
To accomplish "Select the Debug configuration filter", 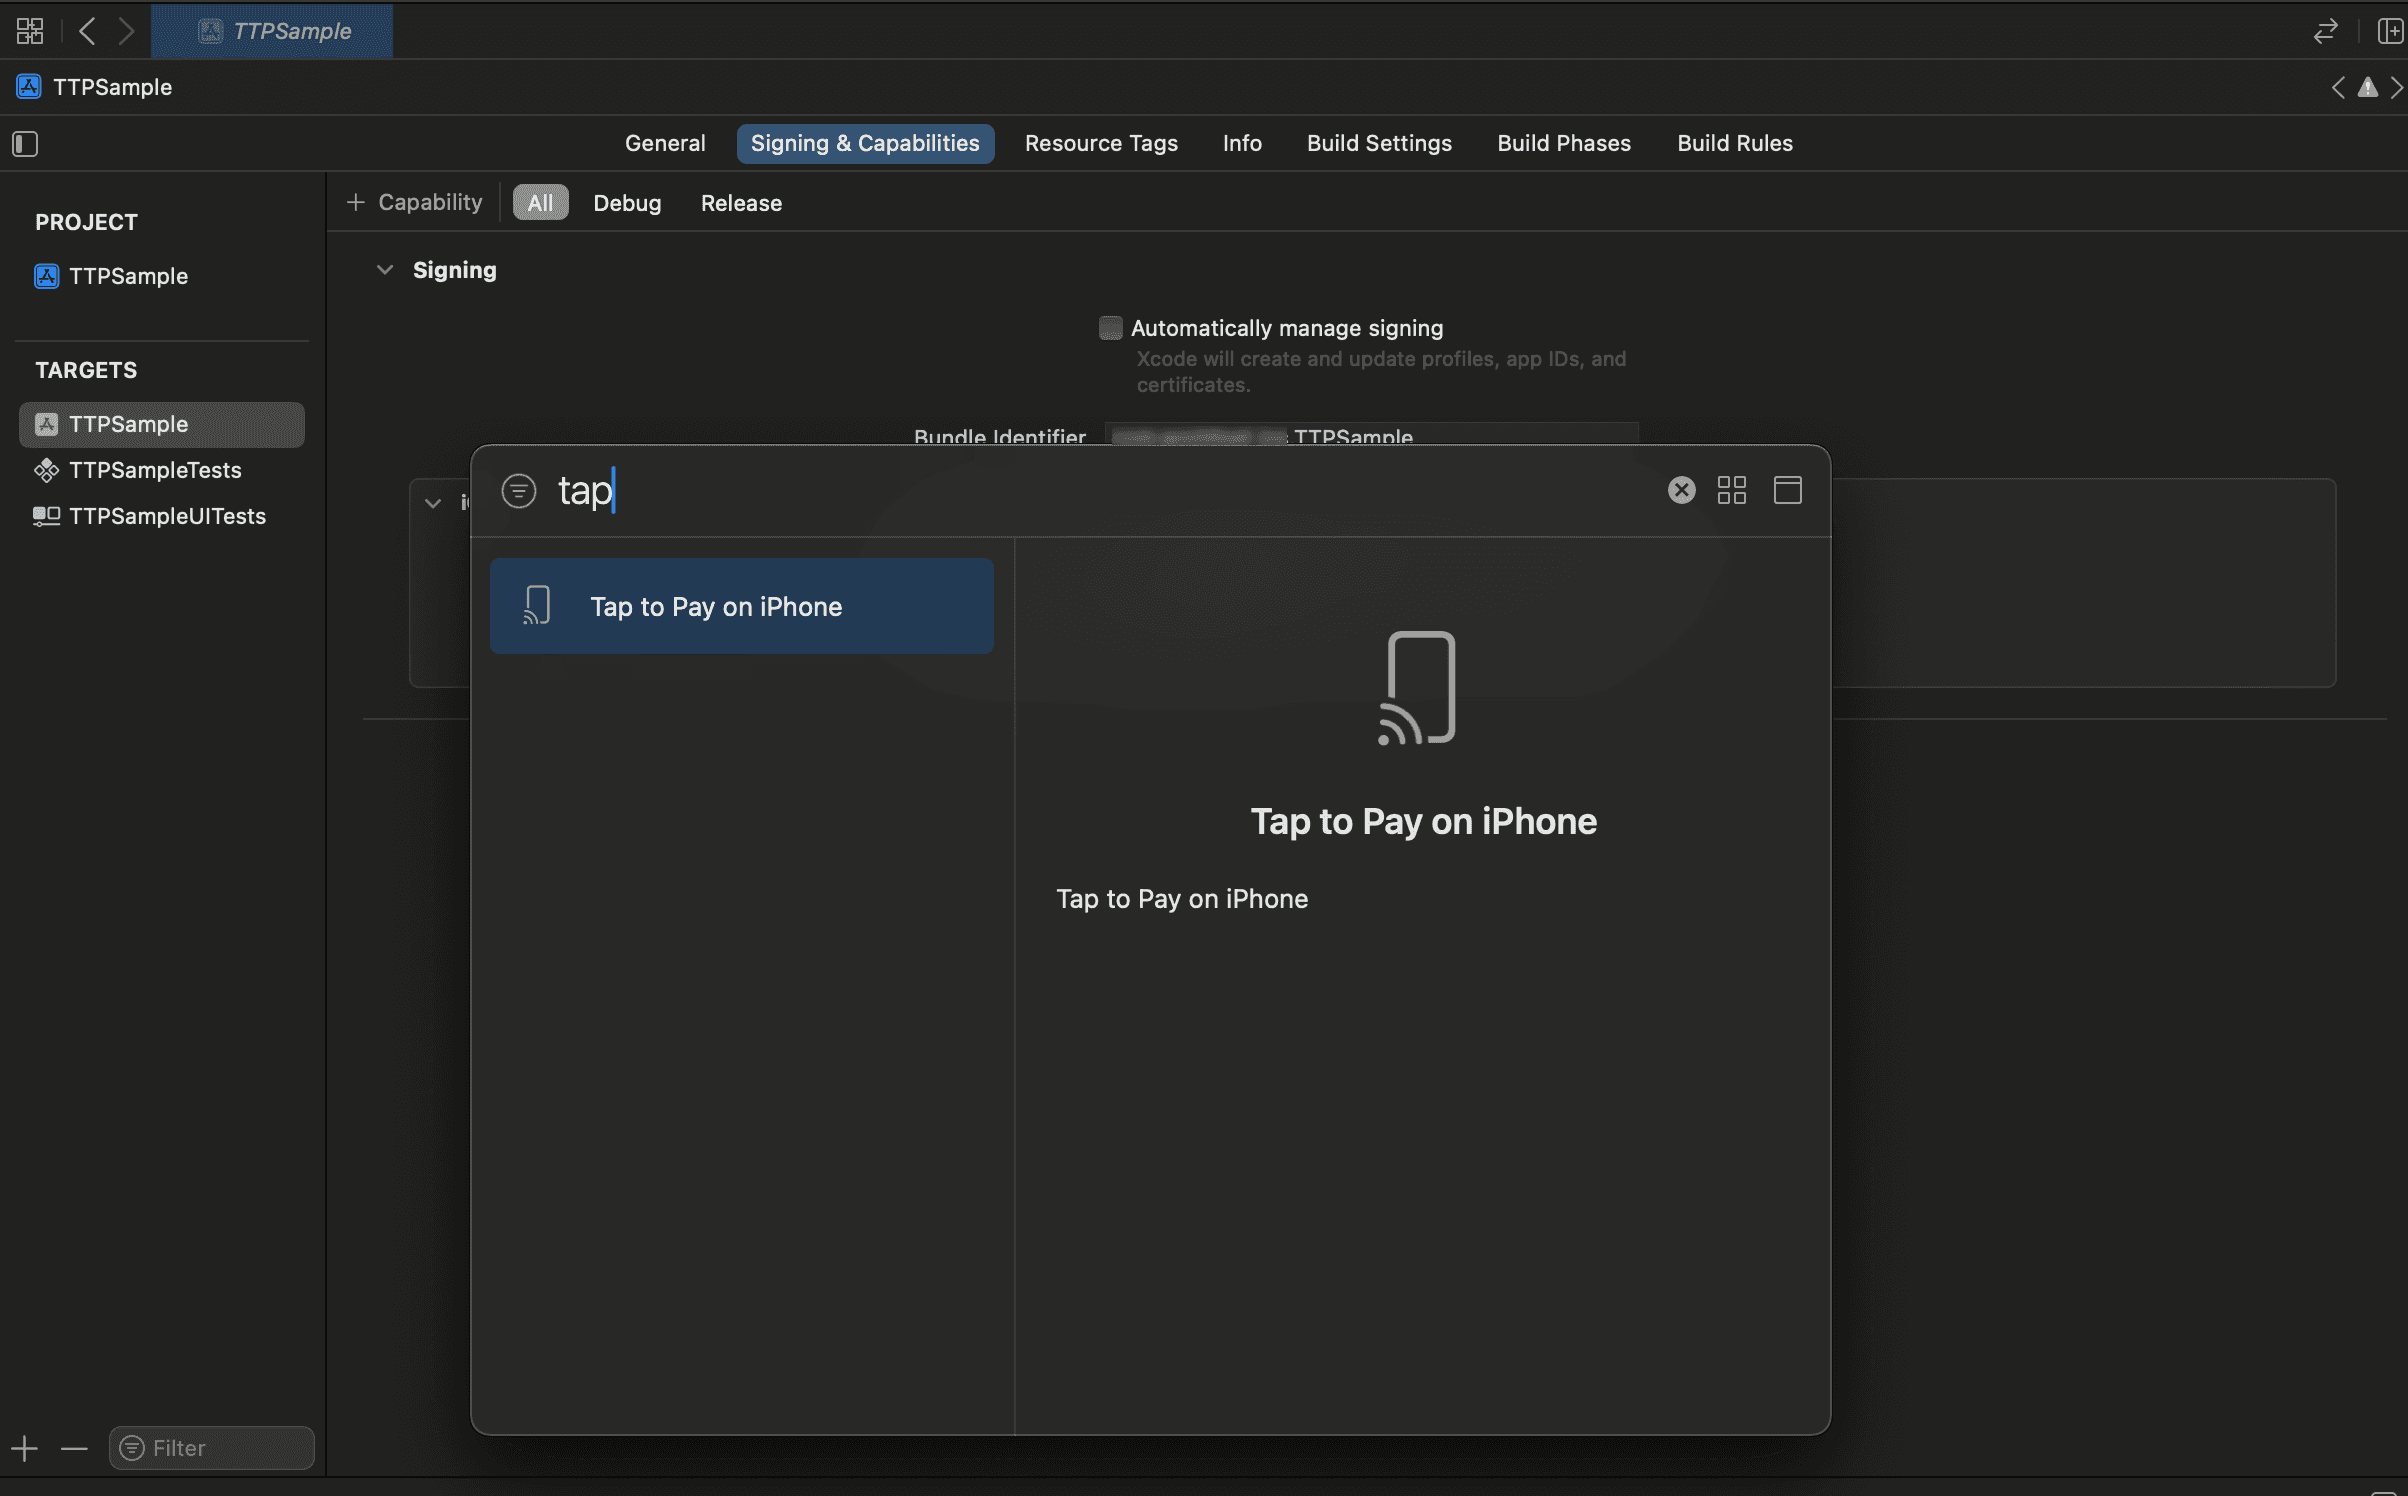I will click(x=627, y=203).
